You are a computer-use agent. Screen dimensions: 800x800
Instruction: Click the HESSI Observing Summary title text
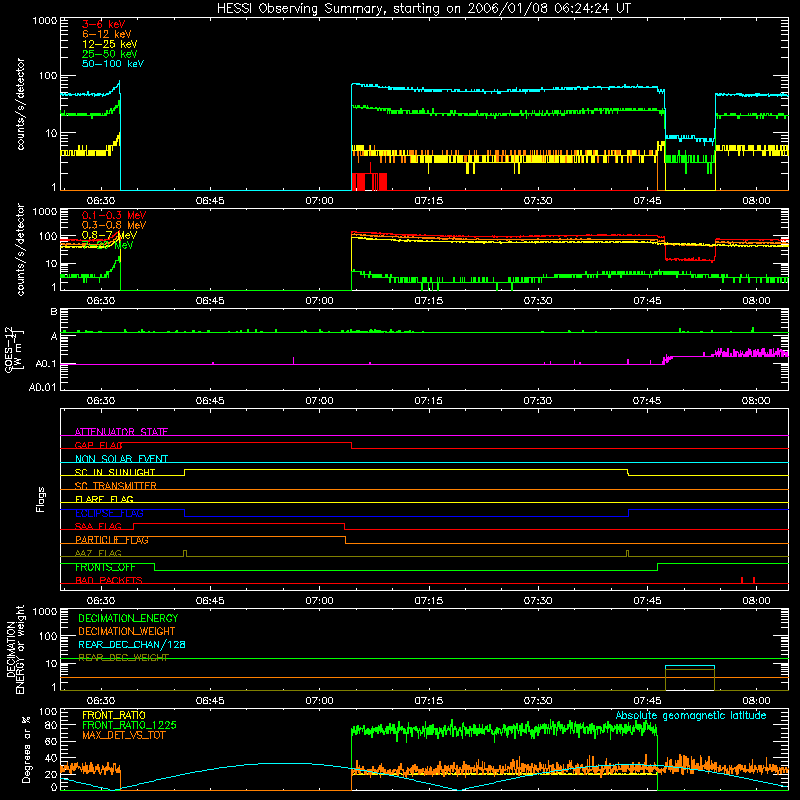point(423,9)
